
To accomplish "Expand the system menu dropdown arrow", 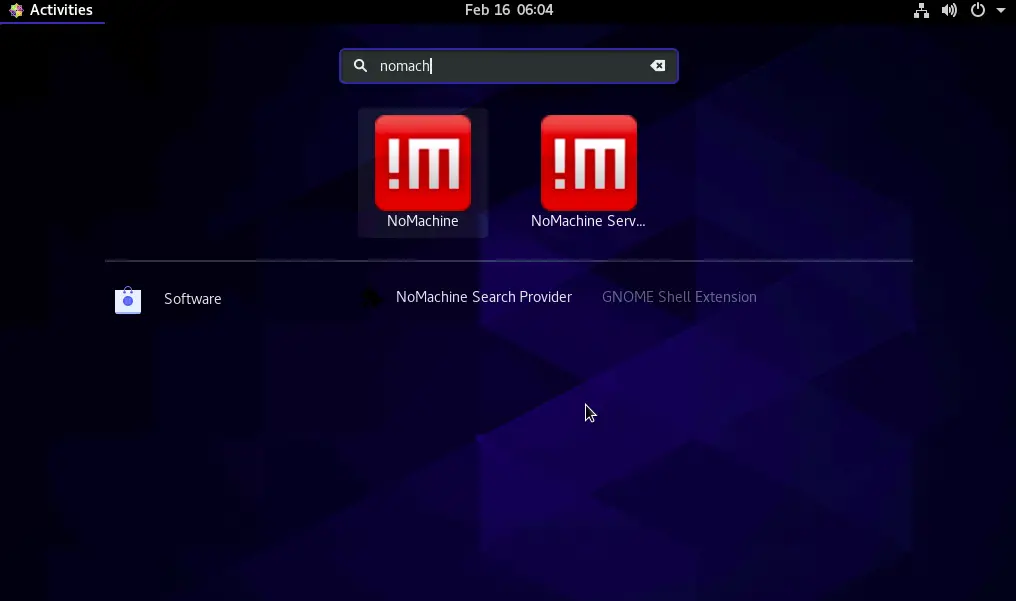I will pyautogui.click(x=1001, y=11).
